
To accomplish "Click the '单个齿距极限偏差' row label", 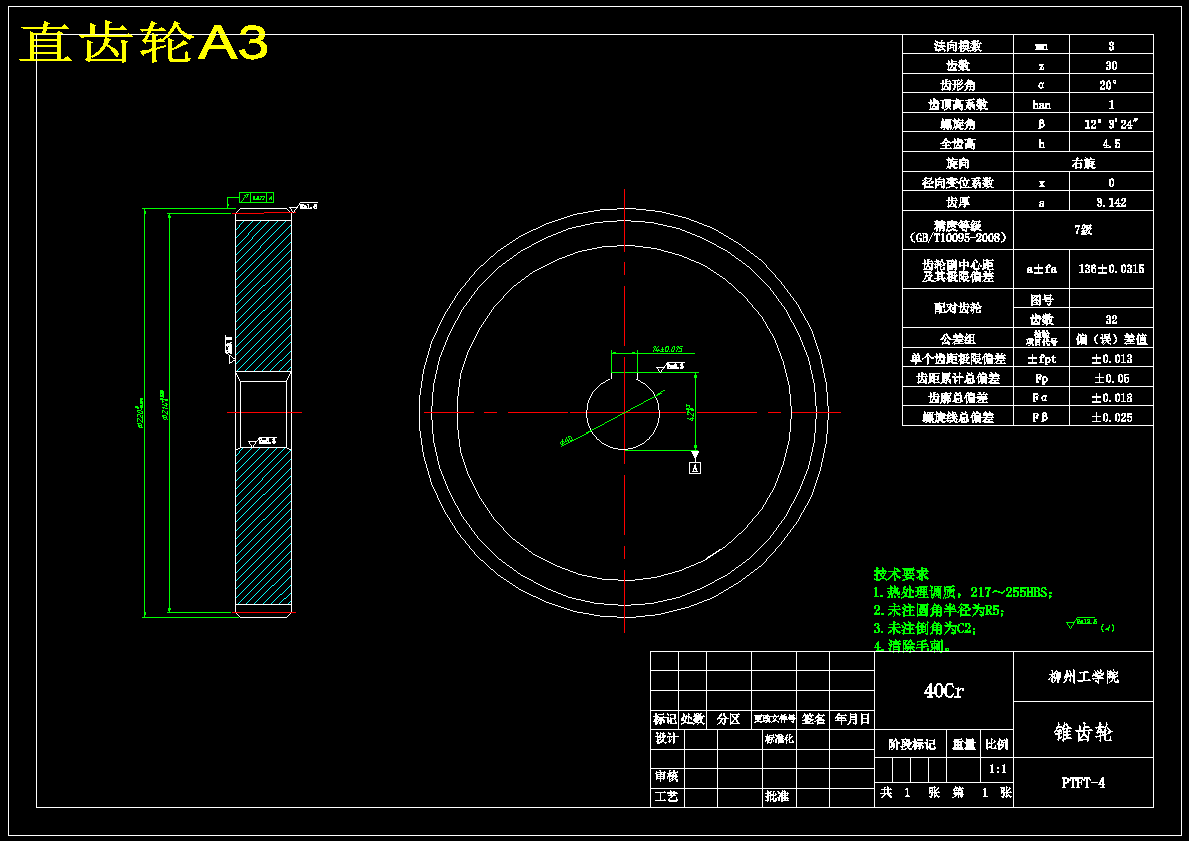I will 958,359.
